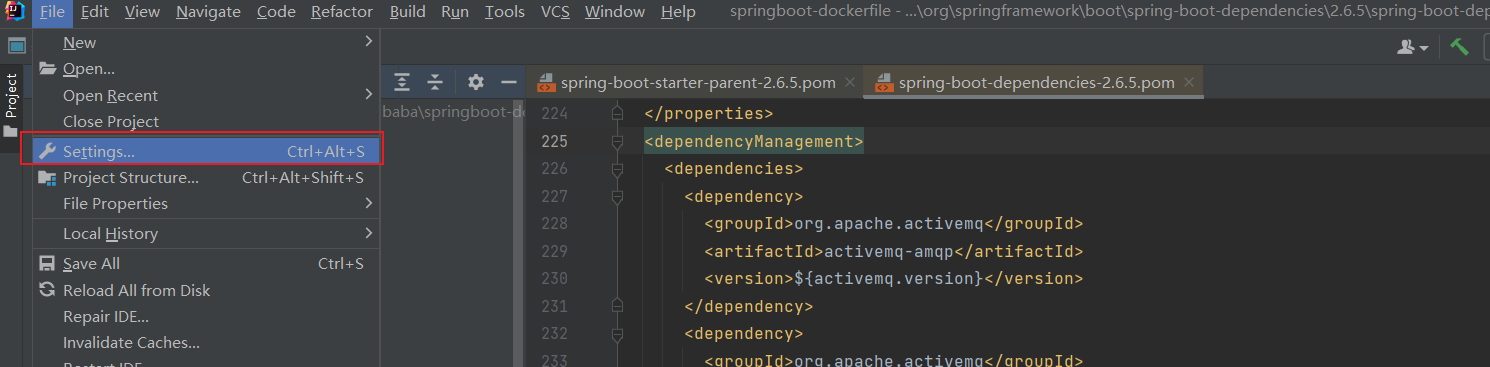The width and height of the screenshot is (1490, 367).
Task: Click the Save All disk icon
Action: (x=47, y=263)
